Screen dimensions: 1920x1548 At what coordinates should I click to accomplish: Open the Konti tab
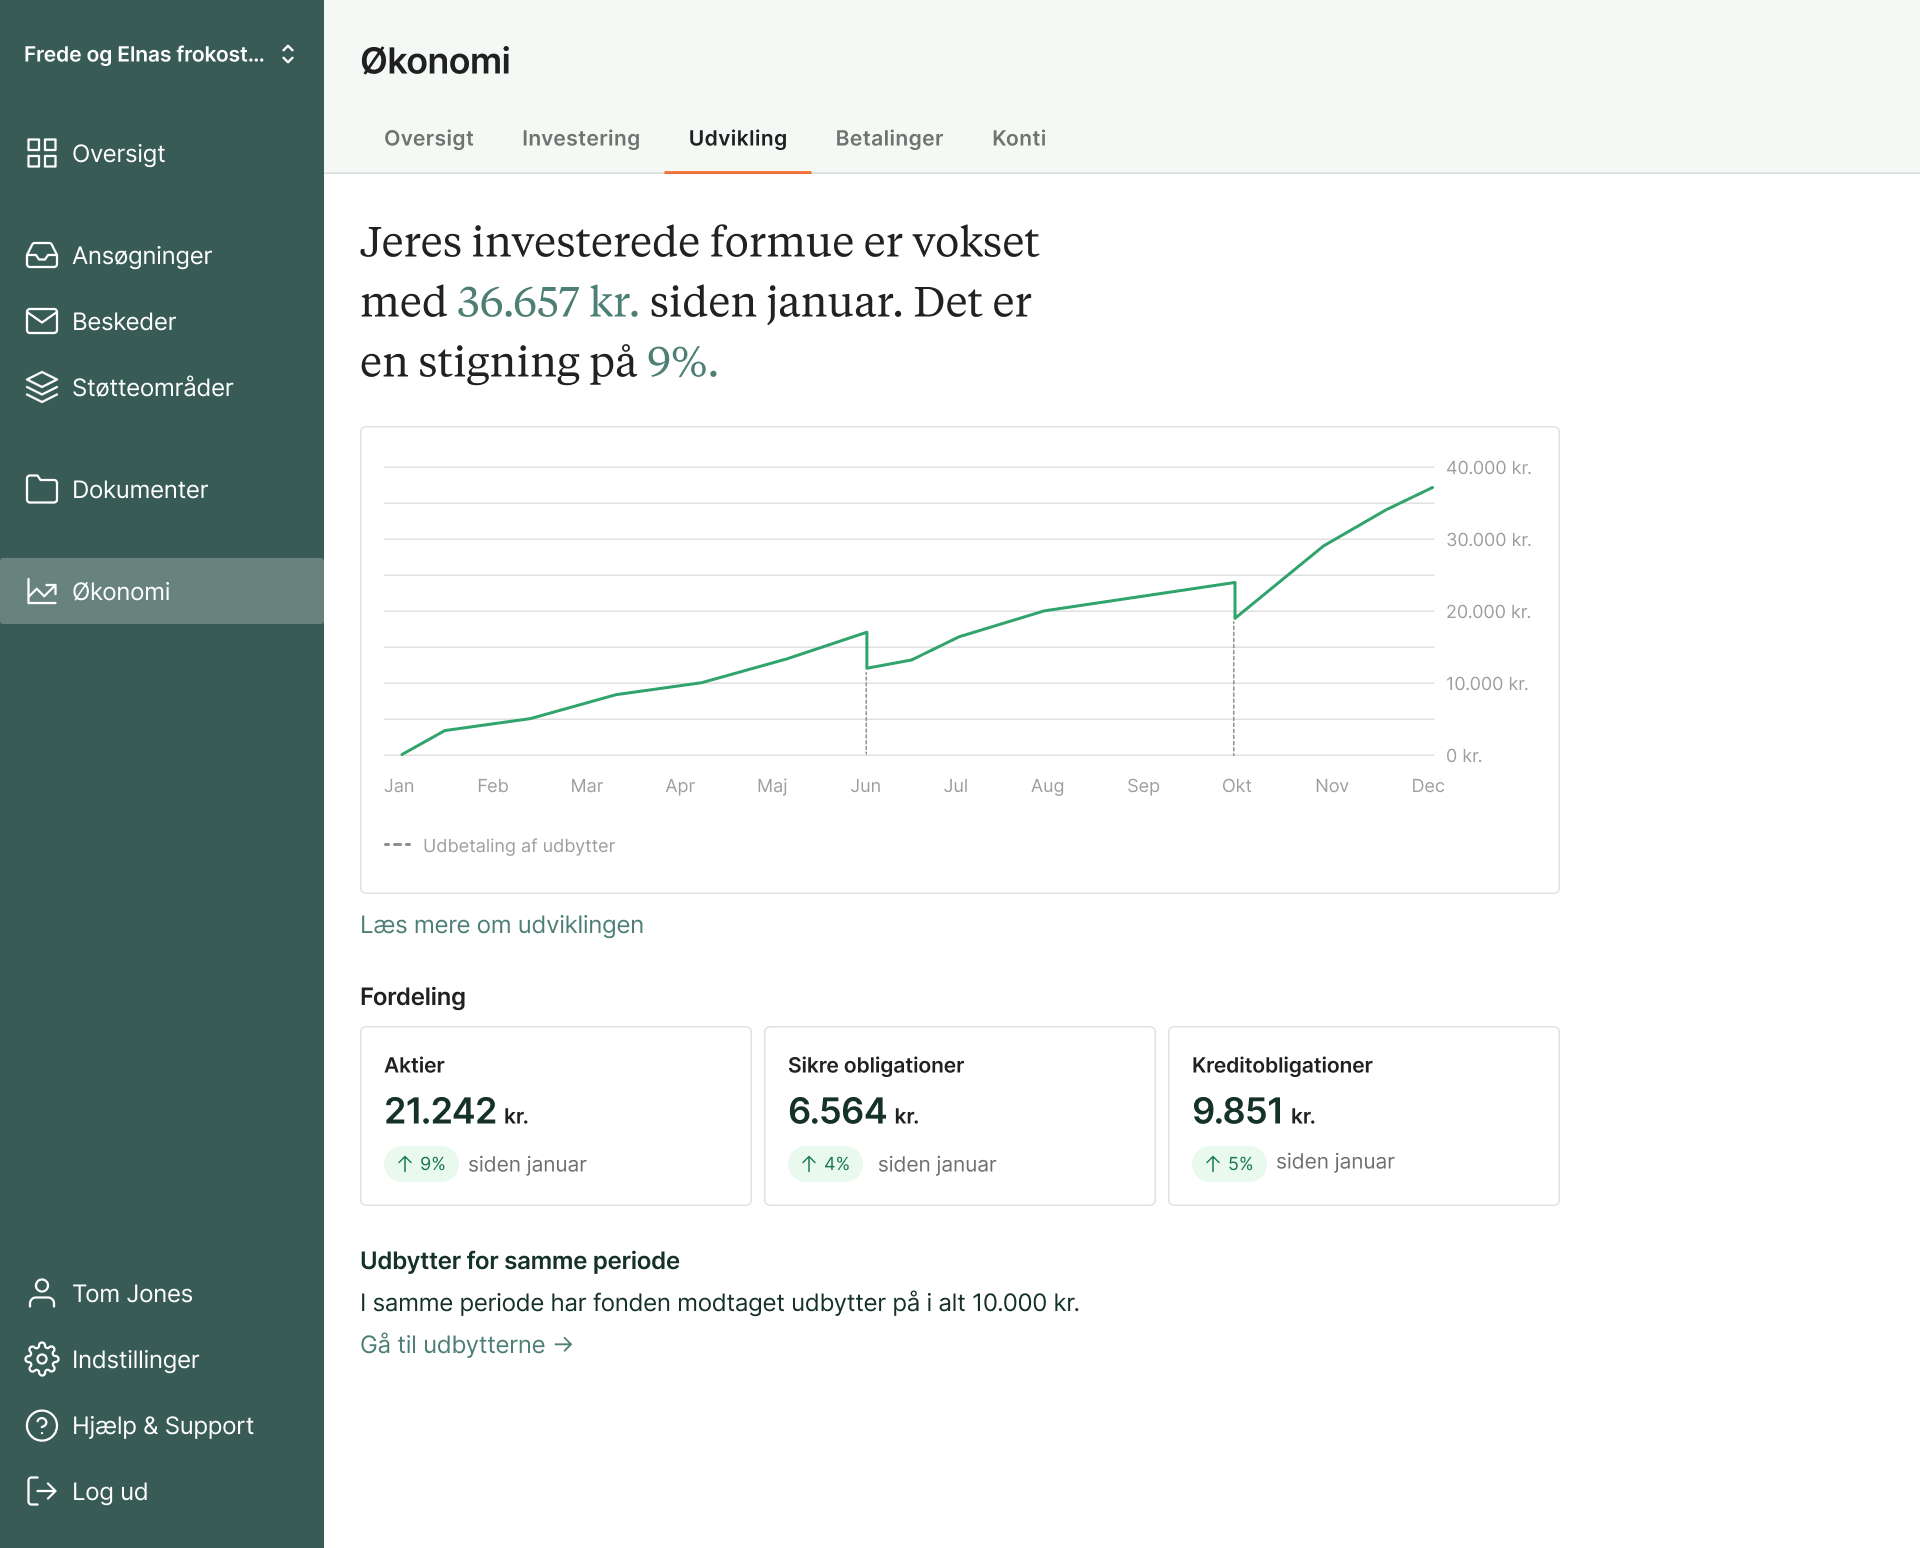coord(1018,138)
